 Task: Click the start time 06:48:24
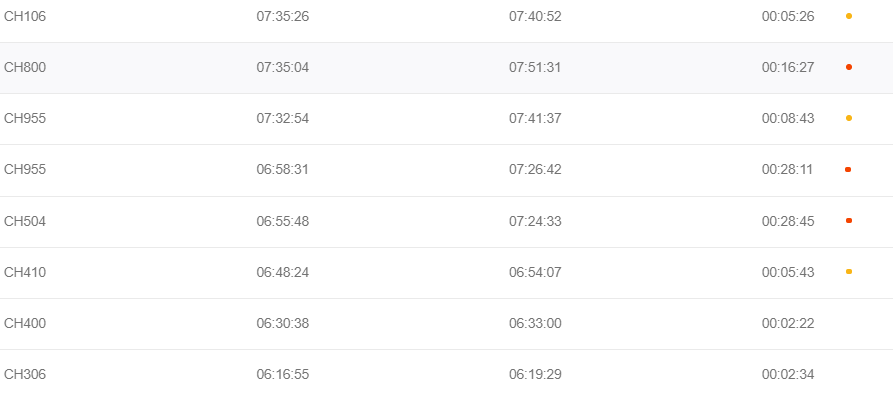[282, 272]
